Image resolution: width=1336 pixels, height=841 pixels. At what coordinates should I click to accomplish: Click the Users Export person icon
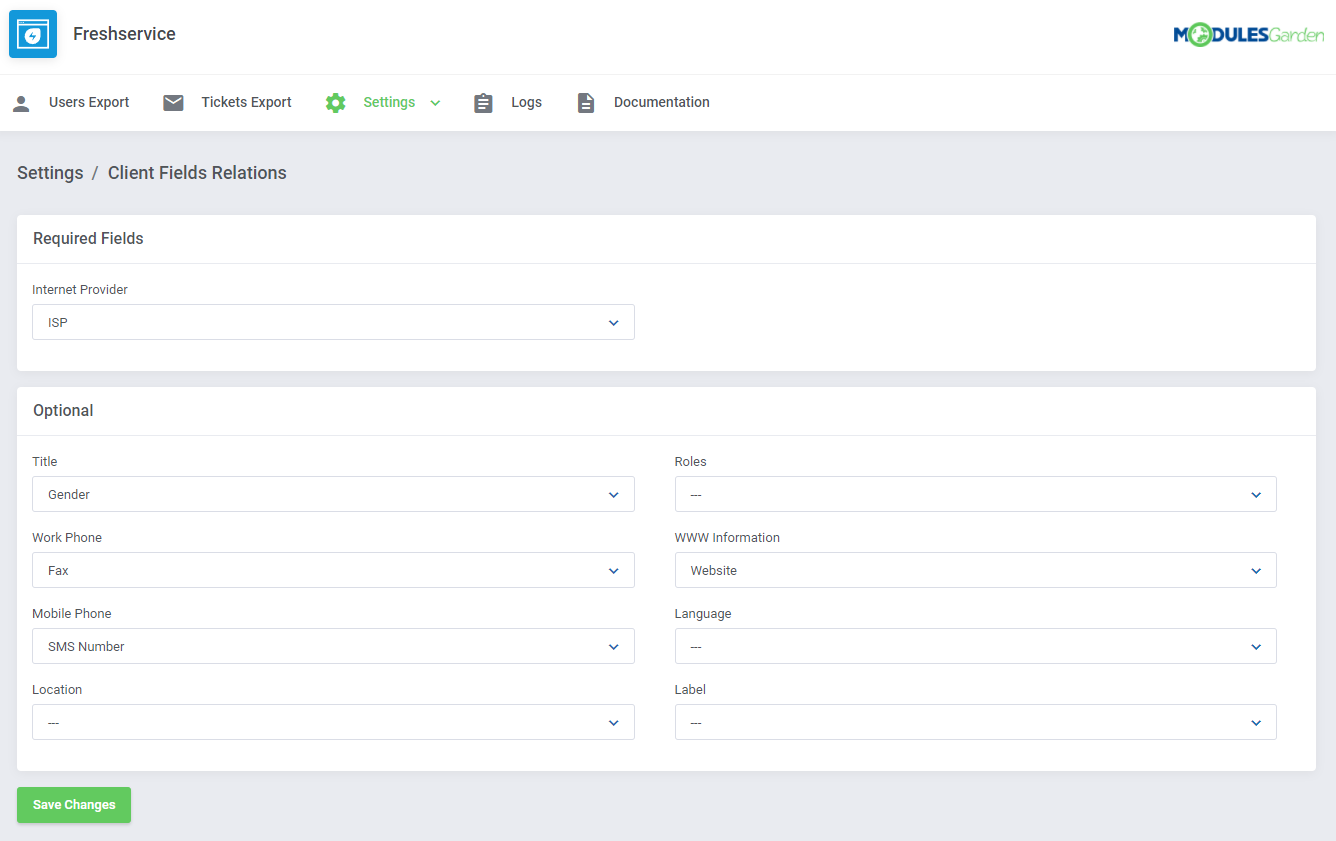click(x=21, y=103)
